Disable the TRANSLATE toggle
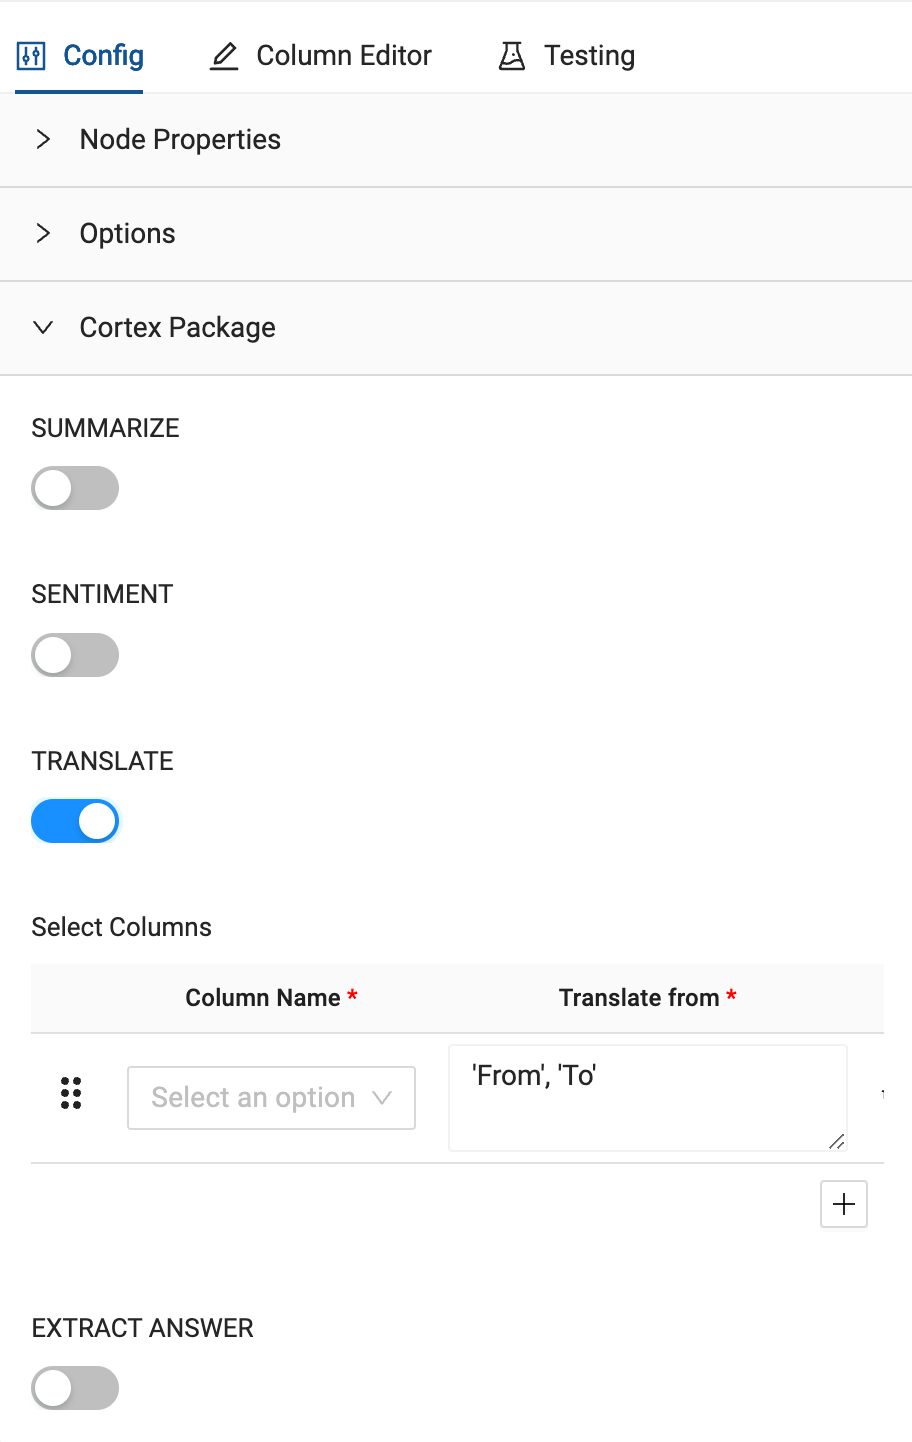This screenshot has width=912, height=1442. [x=75, y=821]
